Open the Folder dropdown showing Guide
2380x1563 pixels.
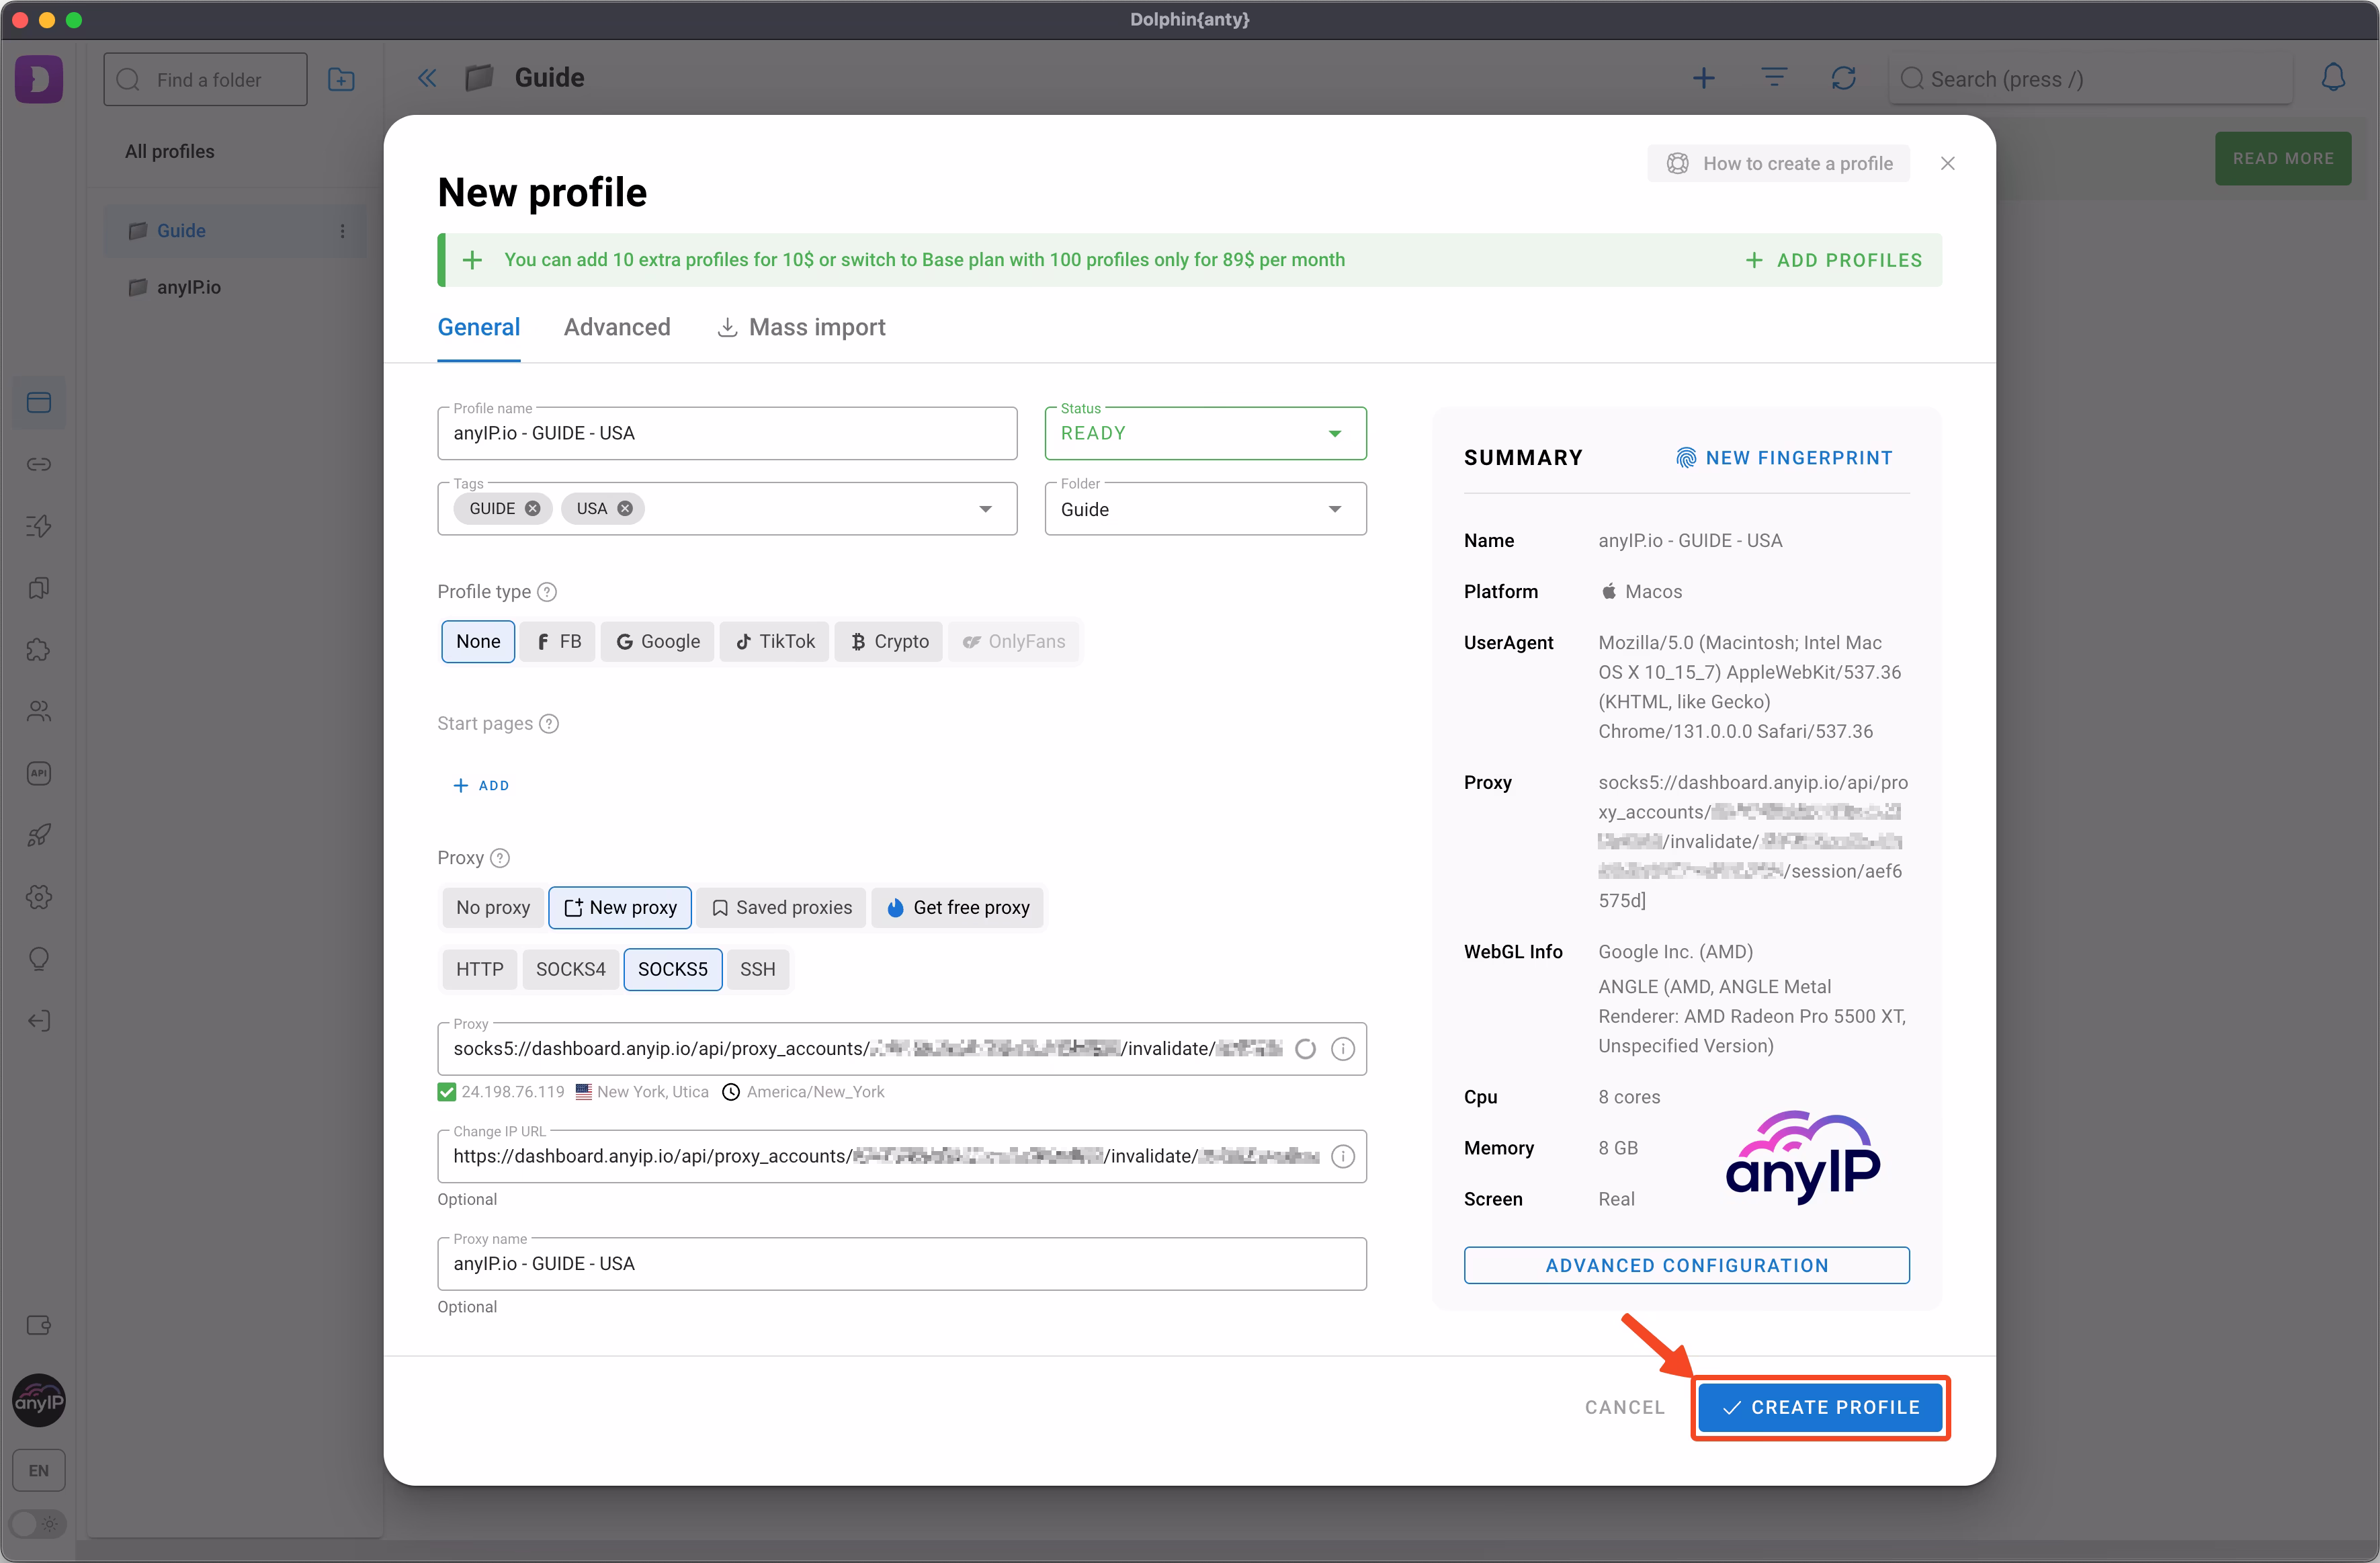1335,508
